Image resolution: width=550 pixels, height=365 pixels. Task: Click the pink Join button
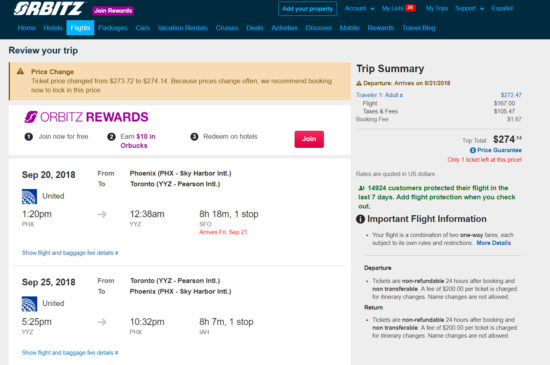(x=309, y=139)
